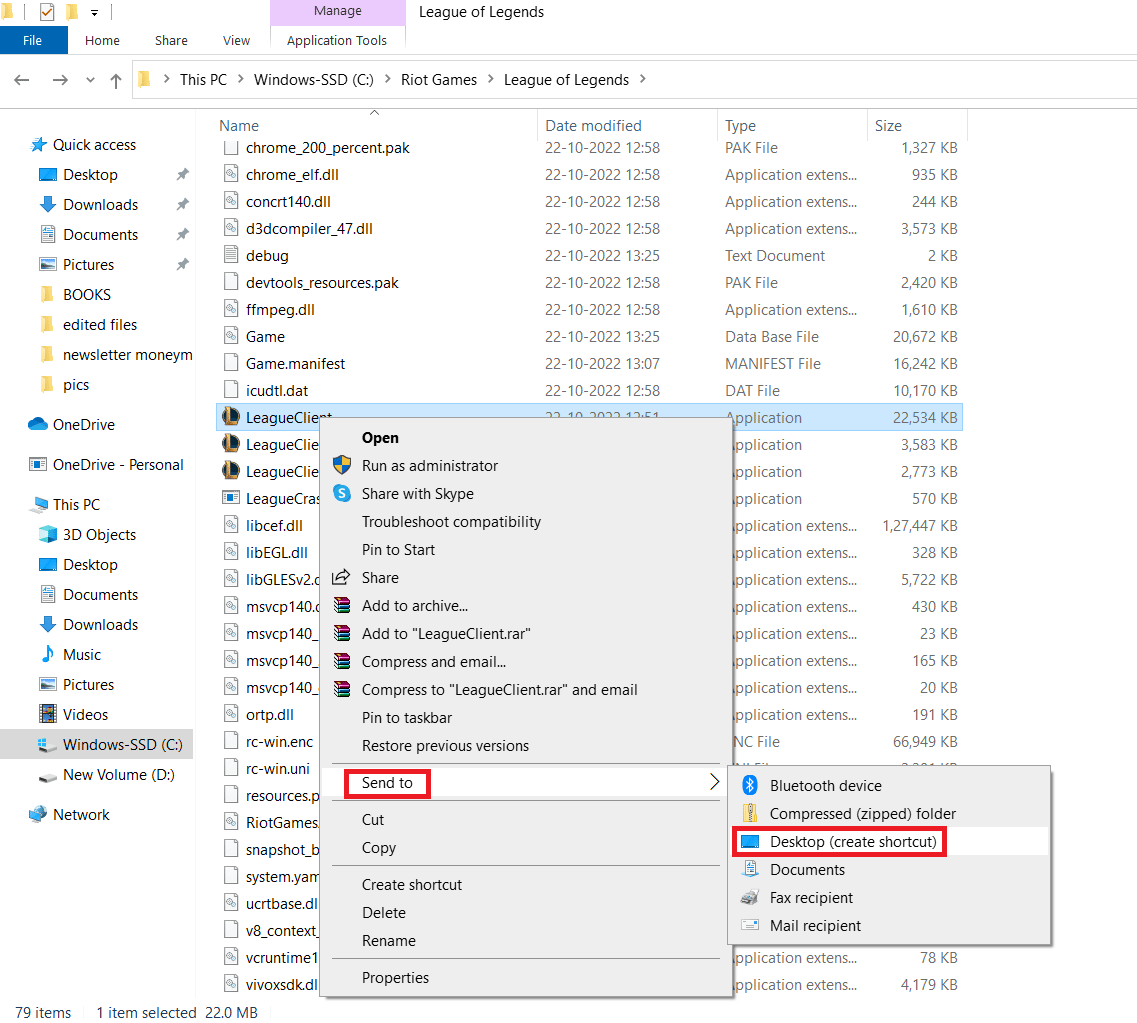Expand chevron after This PC in address bar
Screen dimensions: 1137x1023
click(241, 79)
